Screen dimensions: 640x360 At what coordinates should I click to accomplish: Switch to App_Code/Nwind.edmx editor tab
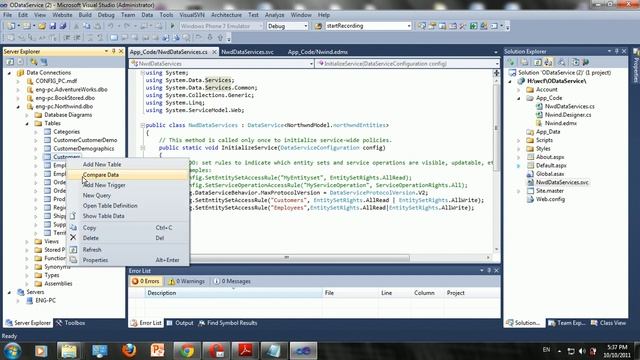(x=318, y=52)
